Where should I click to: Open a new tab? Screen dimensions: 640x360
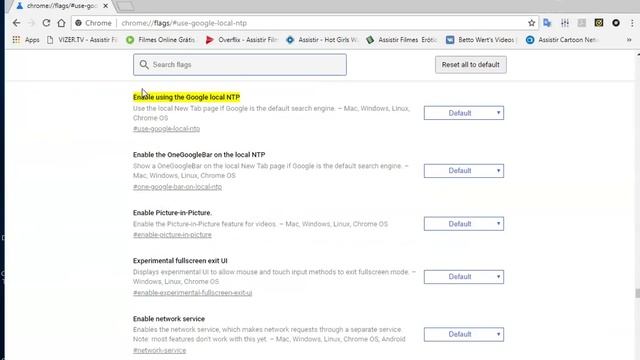pyautogui.click(x=125, y=6)
